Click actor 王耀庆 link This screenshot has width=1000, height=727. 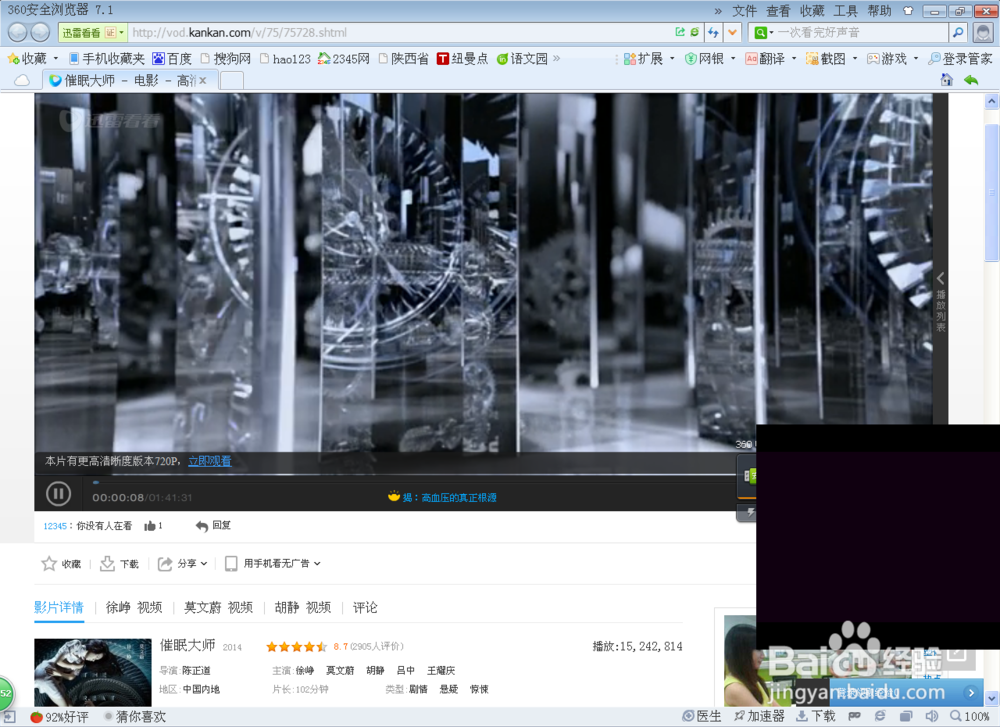tap(441, 670)
